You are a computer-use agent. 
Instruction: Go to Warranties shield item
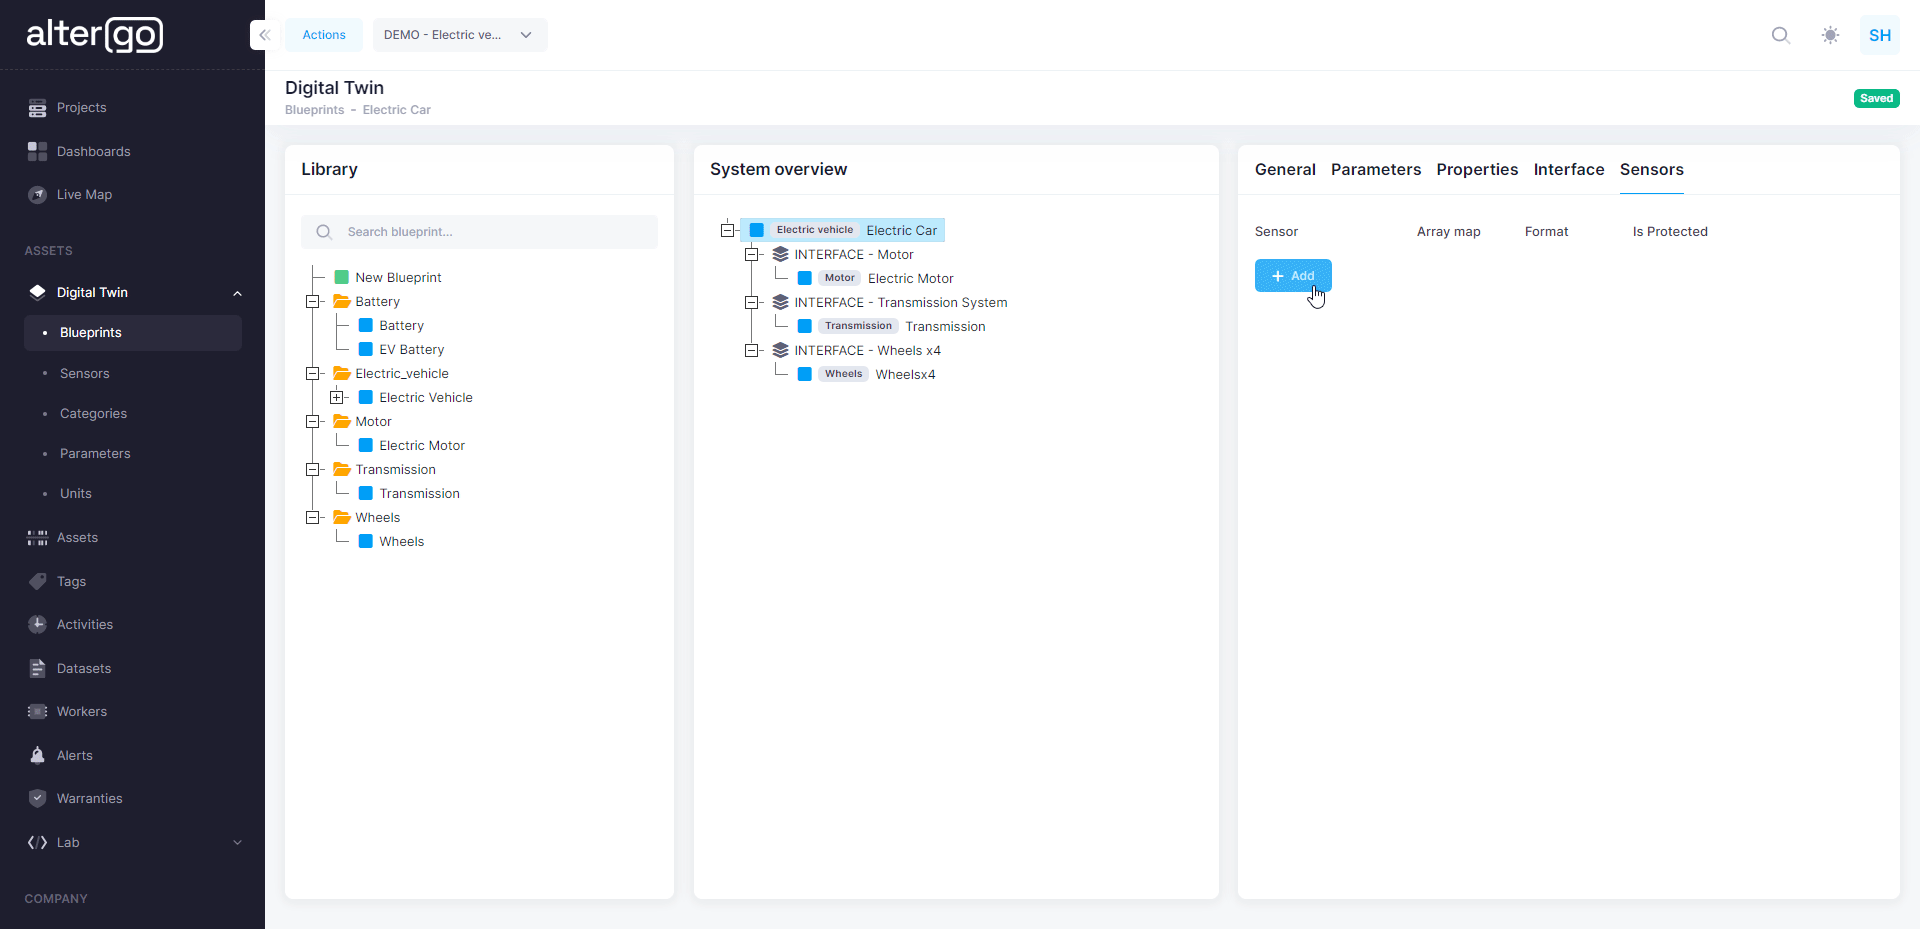[x=89, y=799]
